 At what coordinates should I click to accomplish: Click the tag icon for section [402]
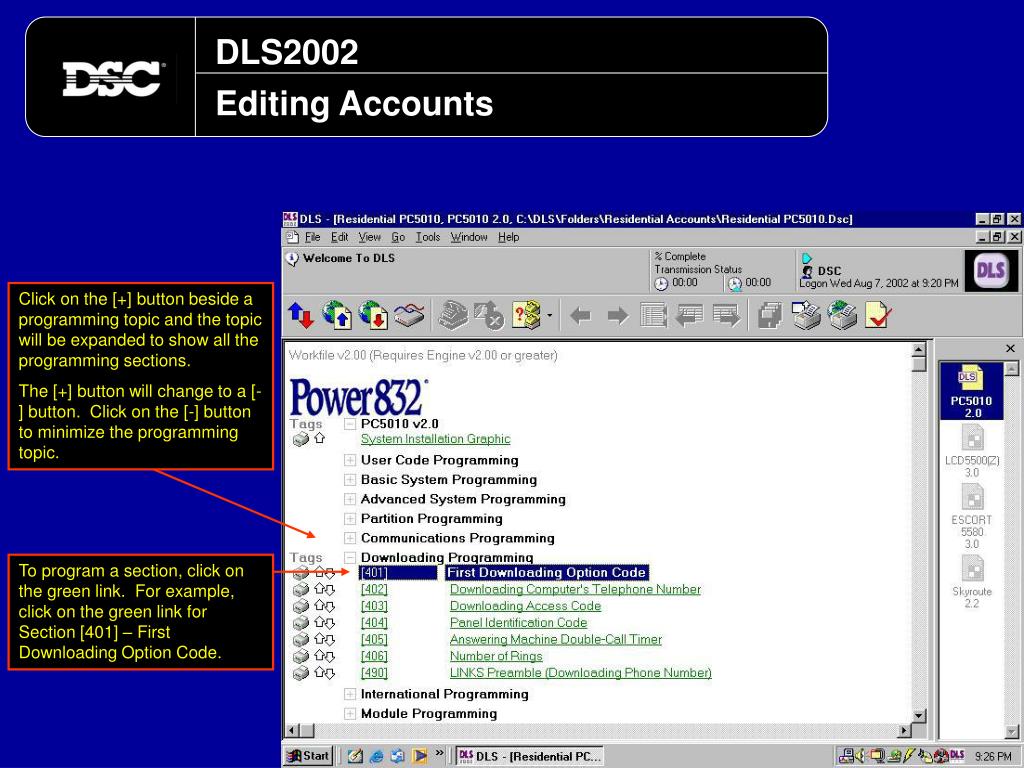(300, 590)
